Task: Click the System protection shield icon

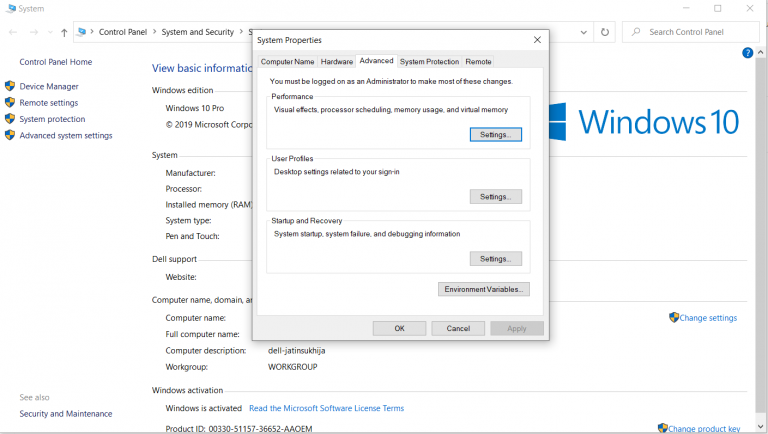Action: (10, 119)
